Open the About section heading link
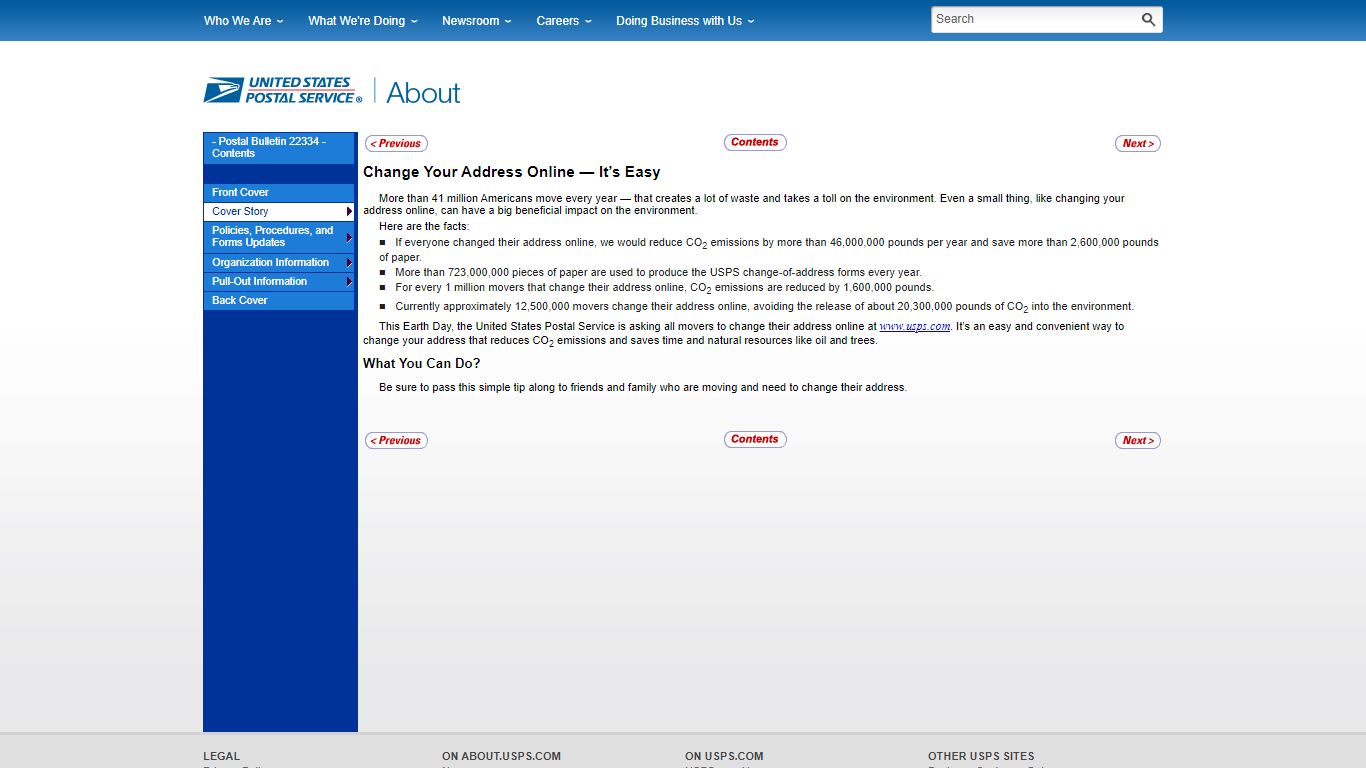Image resolution: width=1366 pixels, height=768 pixels. [423, 93]
